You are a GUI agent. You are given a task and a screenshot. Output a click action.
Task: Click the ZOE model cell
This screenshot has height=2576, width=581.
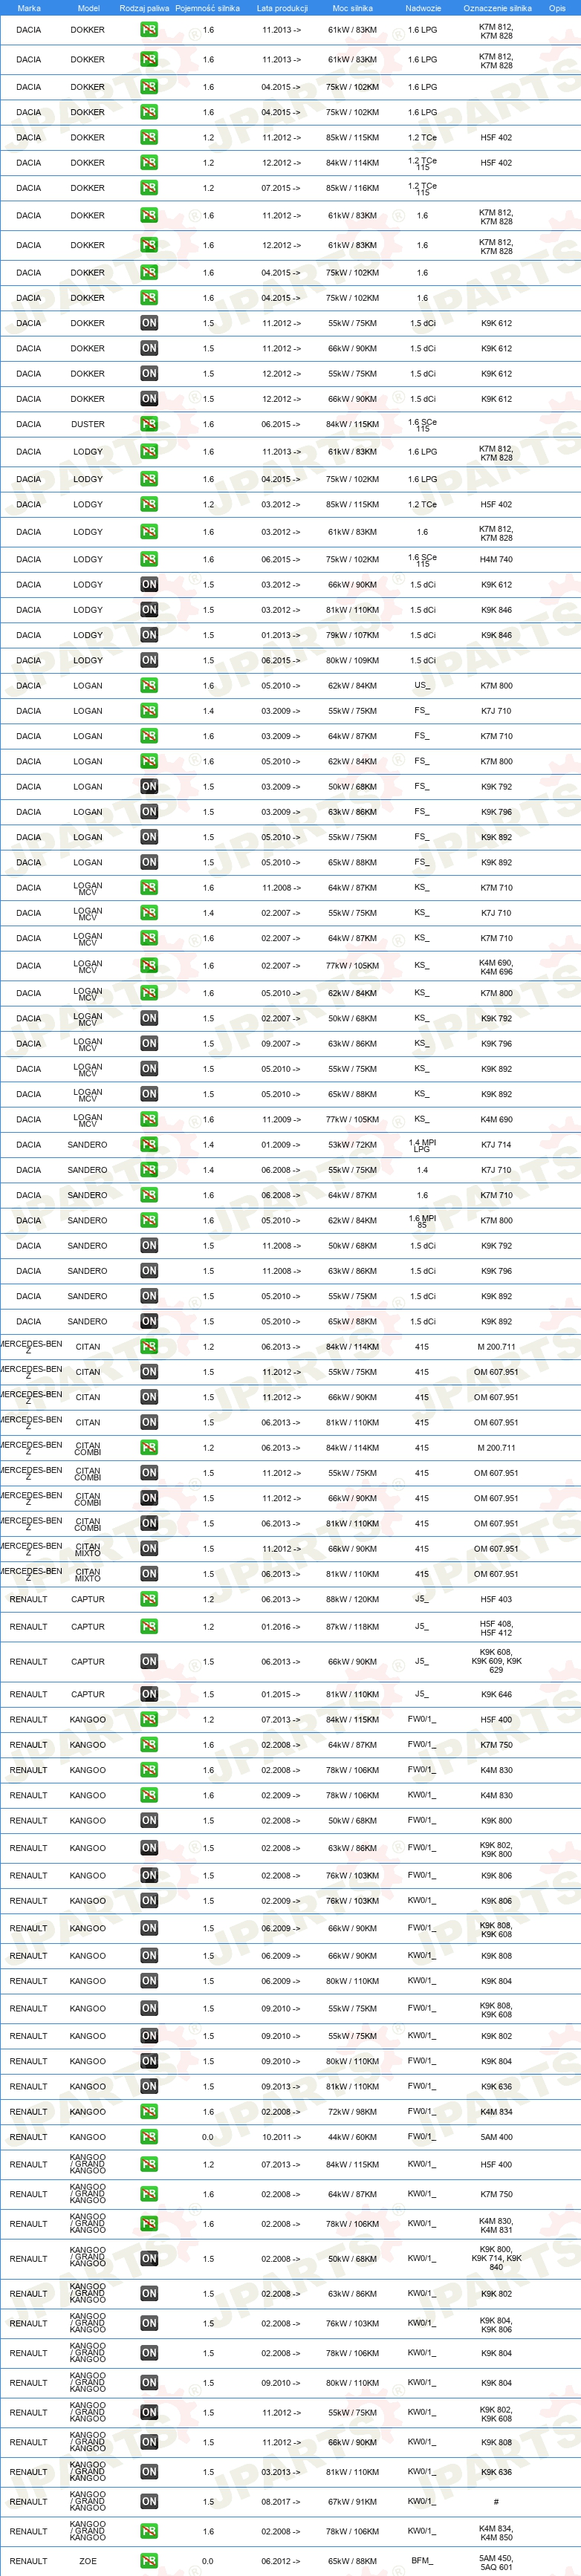(88, 2561)
